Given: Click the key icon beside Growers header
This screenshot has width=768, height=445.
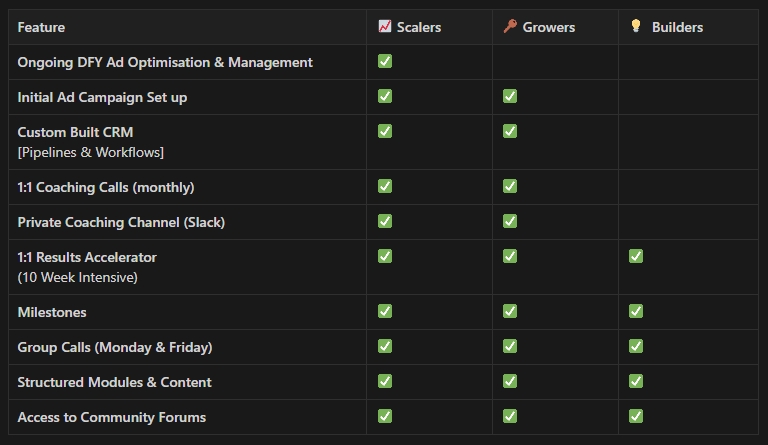Looking at the screenshot, I should (510, 26).
